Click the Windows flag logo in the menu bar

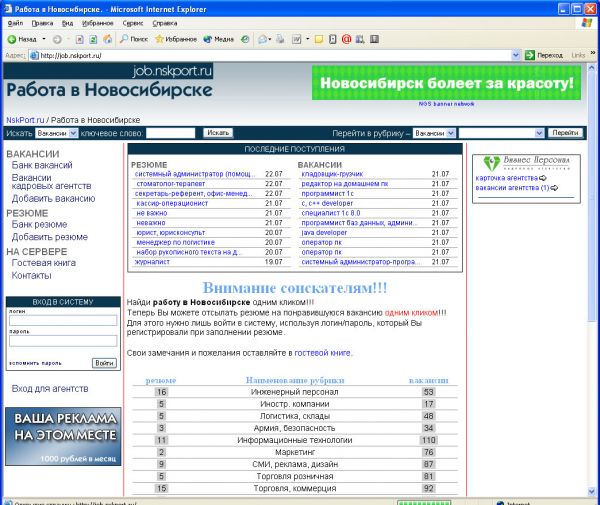coord(587,23)
